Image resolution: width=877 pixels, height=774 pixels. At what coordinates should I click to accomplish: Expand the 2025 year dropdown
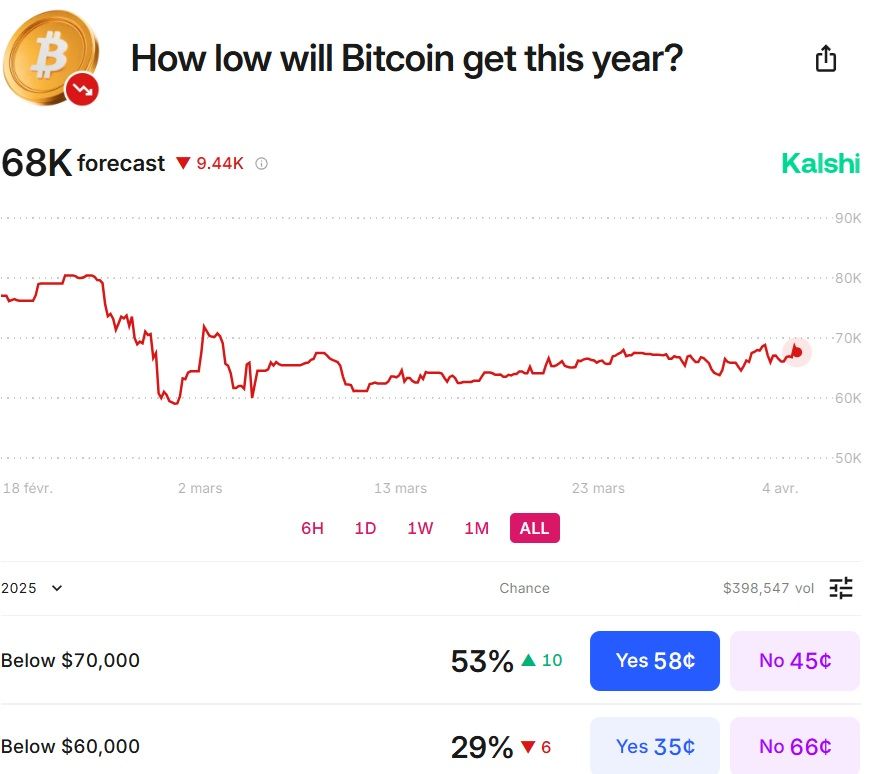coord(32,588)
